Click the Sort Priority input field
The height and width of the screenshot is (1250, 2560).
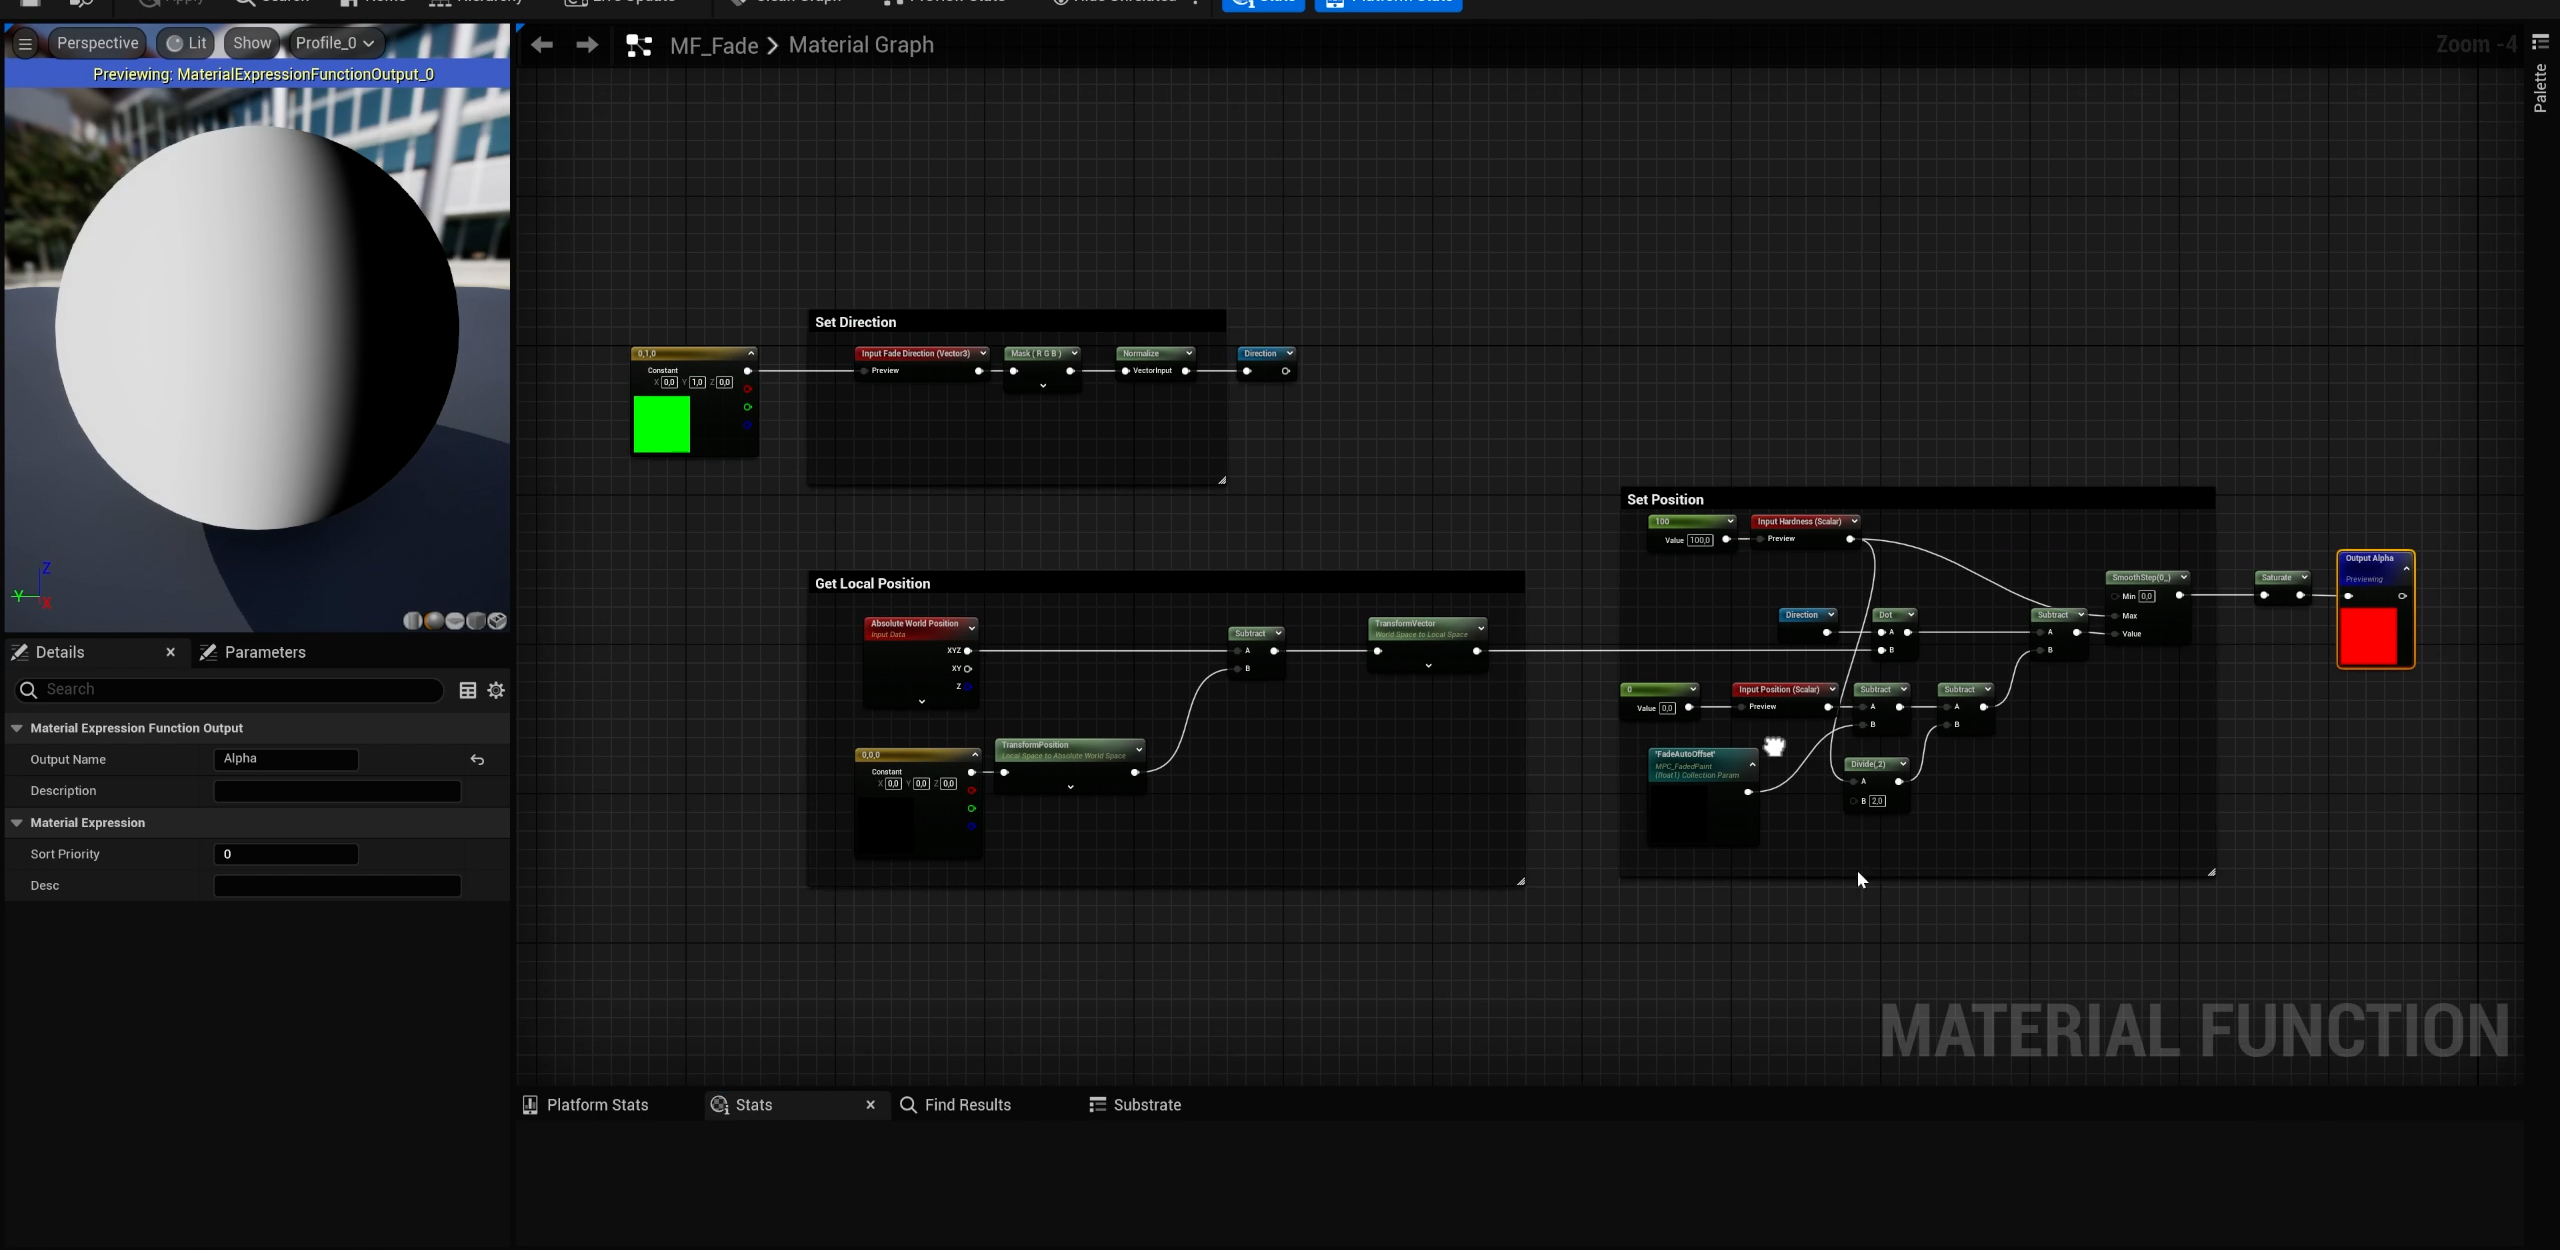tap(286, 854)
